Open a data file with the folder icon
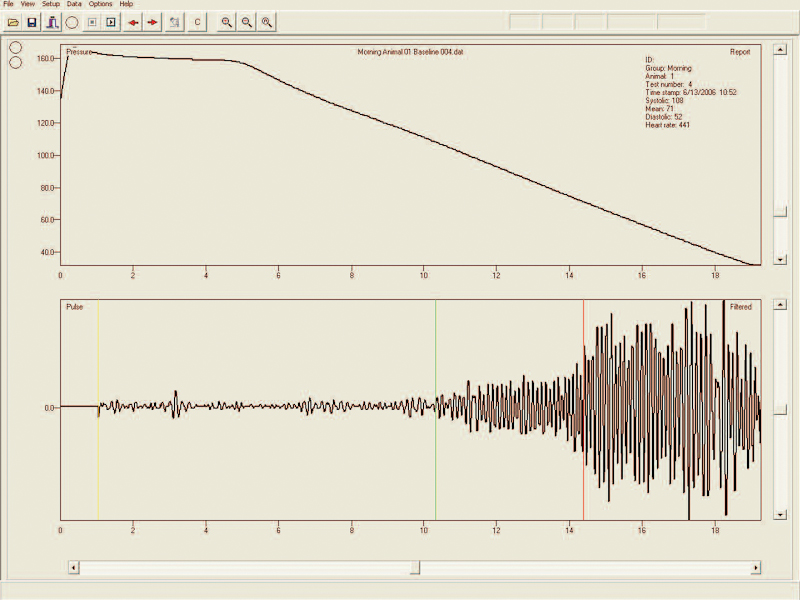Viewport: 800px width, 600px height. pos(13,22)
